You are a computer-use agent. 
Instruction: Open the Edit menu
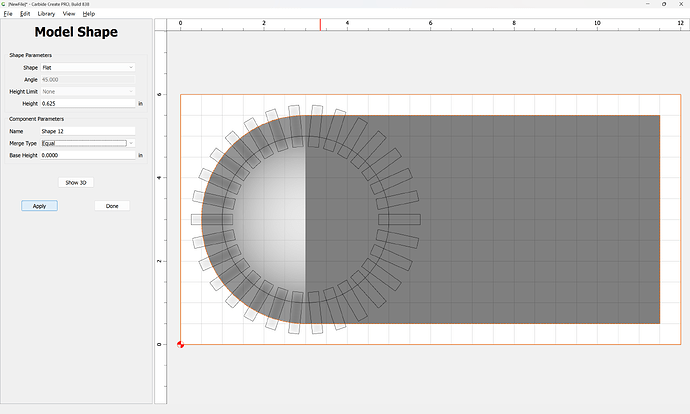point(23,14)
